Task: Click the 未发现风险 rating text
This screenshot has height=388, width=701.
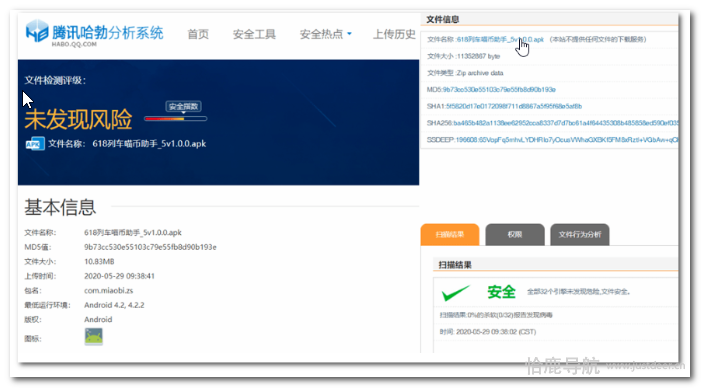Action: pos(78,119)
